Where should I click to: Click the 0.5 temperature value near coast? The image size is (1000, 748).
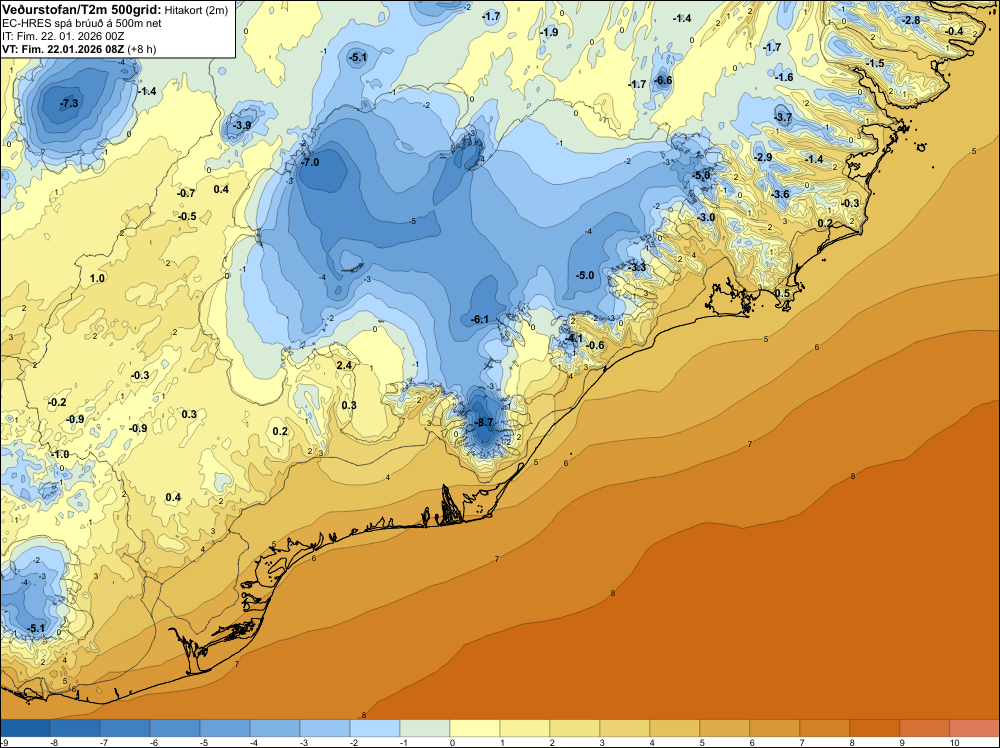click(x=782, y=293)
